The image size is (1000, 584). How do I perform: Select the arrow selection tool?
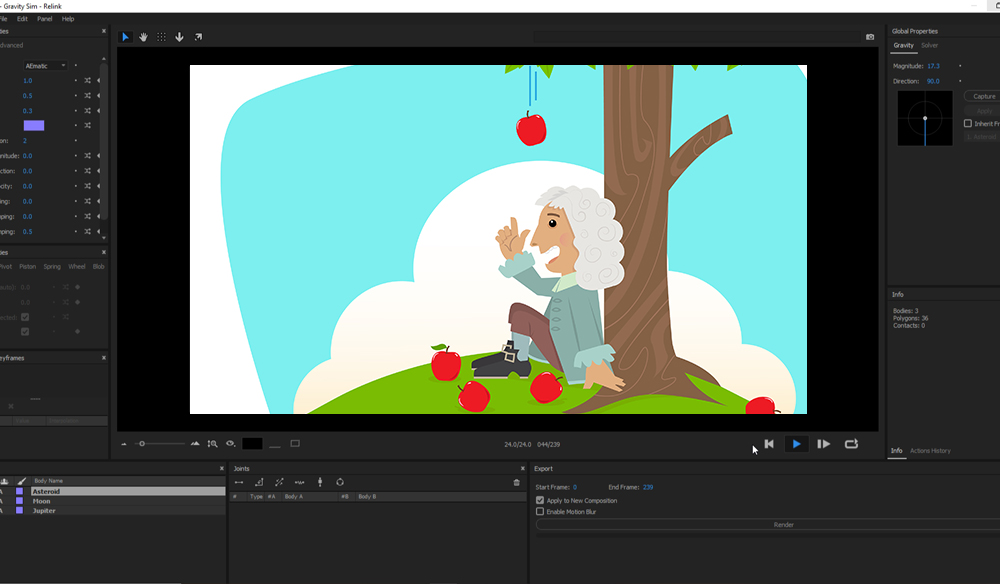point(125,37)
